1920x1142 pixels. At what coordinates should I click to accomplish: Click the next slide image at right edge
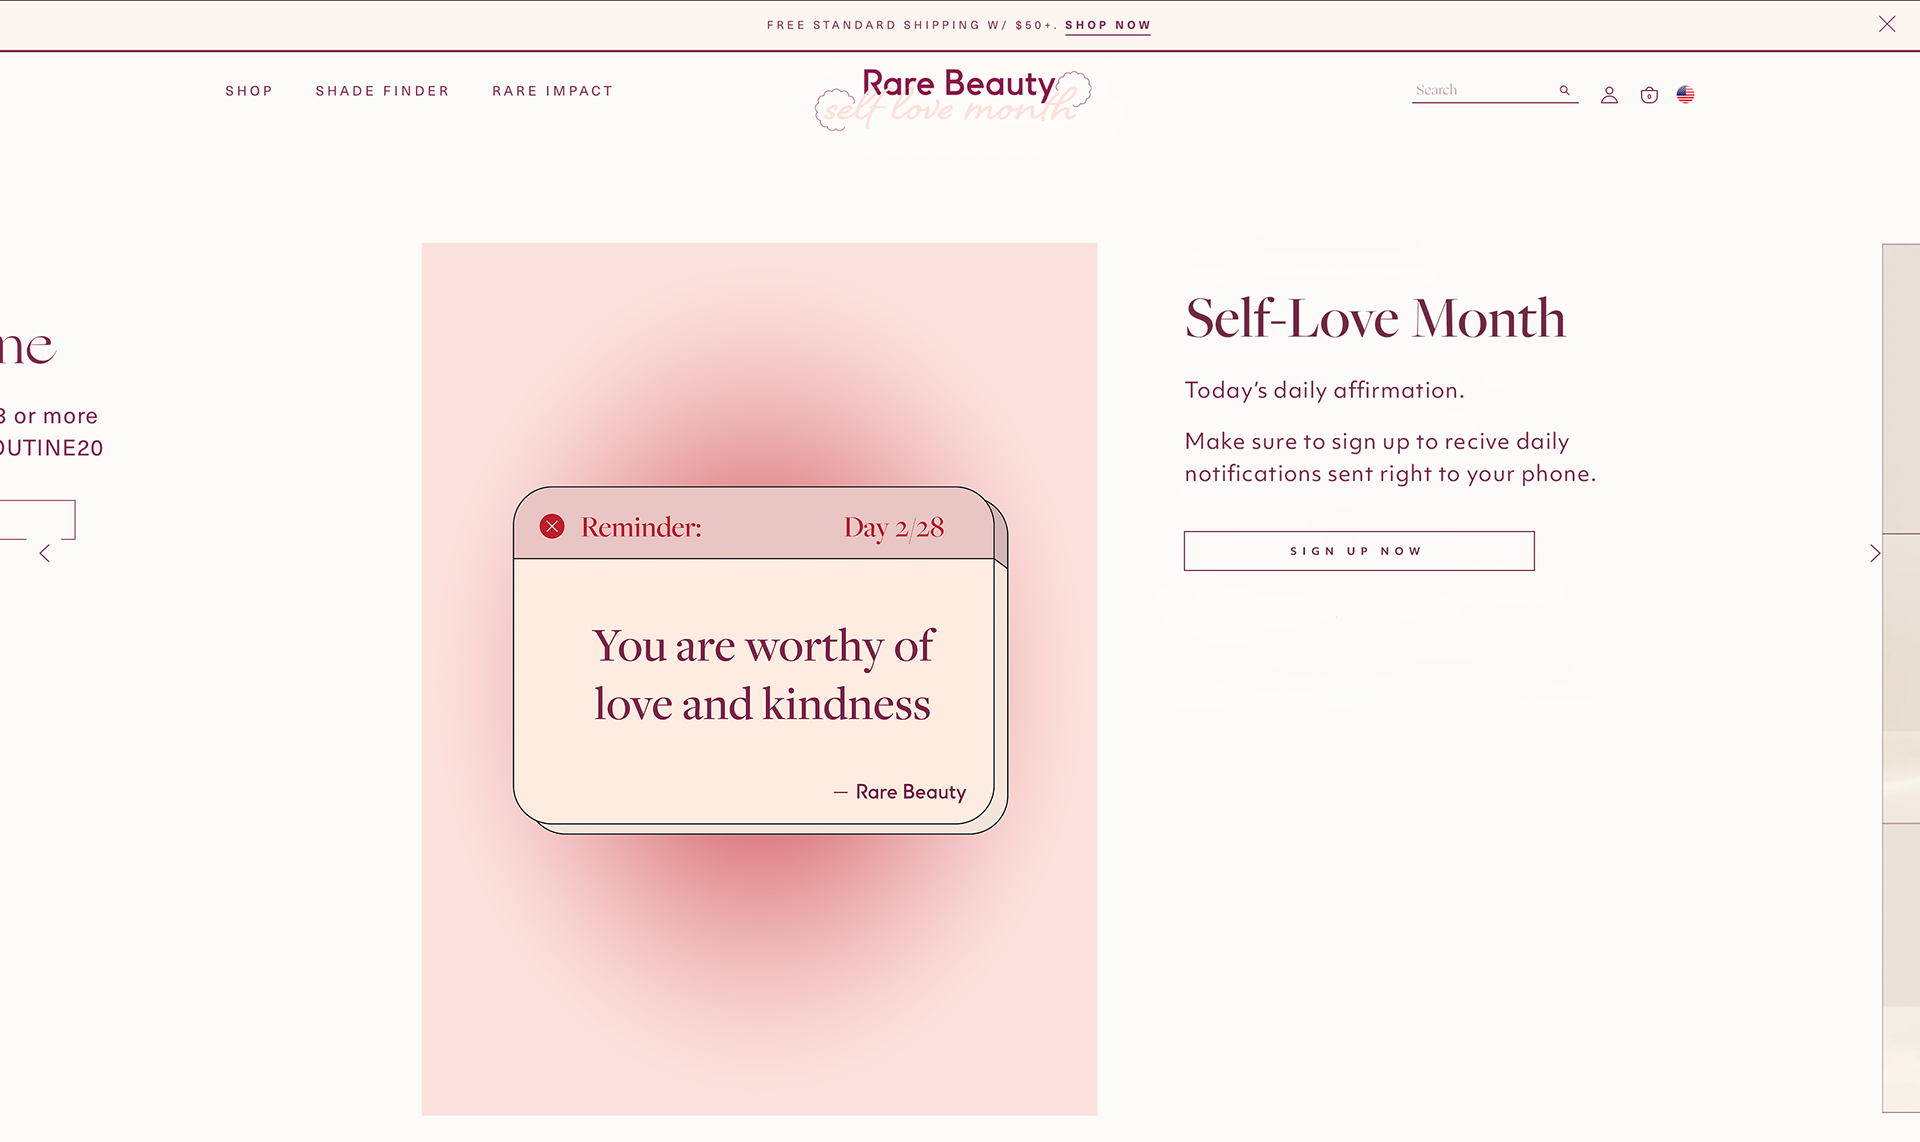[x=1901, y=677]
